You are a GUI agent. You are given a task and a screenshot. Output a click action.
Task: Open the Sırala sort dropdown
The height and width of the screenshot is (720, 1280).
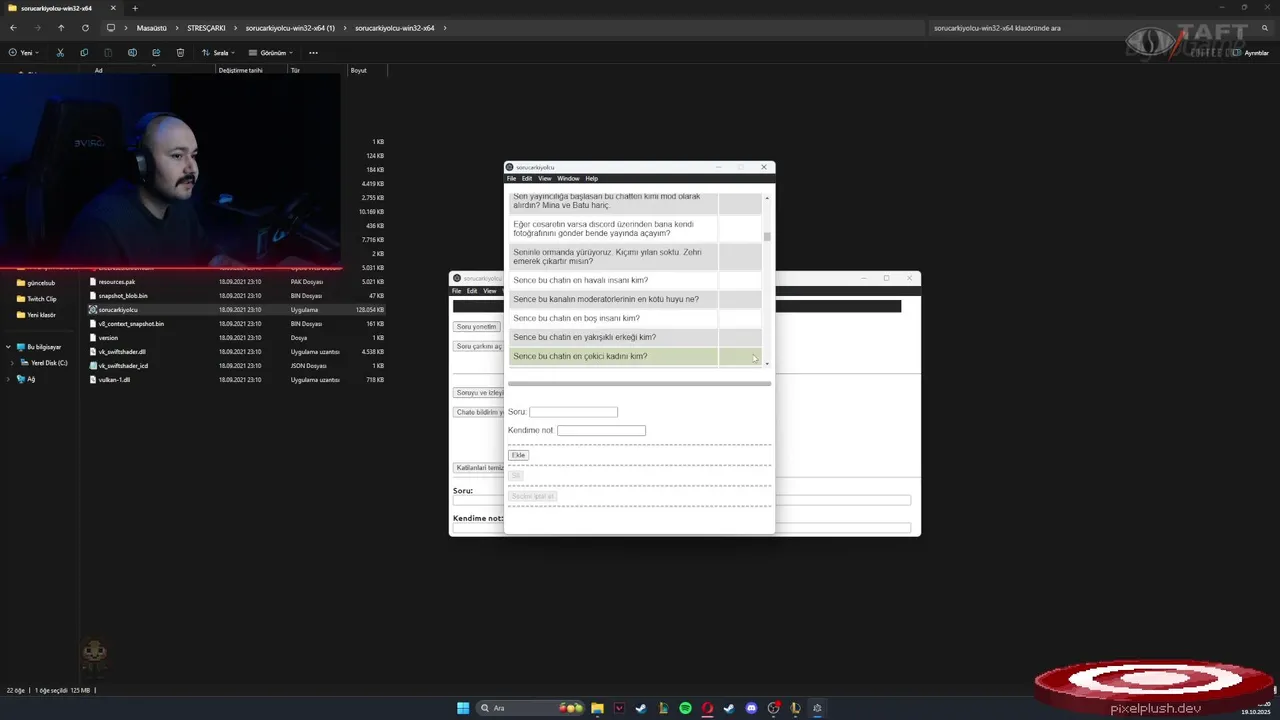point(218,53)
